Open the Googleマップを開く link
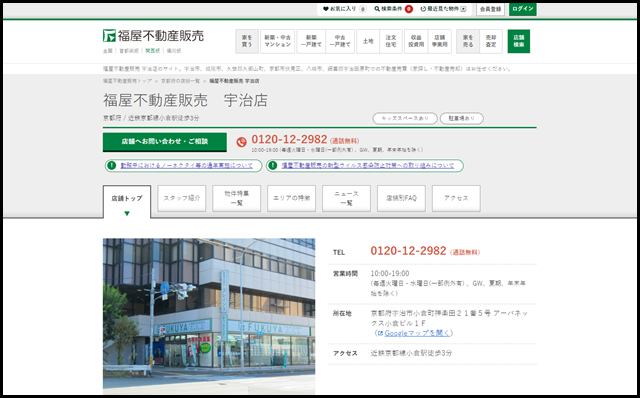 pos(417,333)
